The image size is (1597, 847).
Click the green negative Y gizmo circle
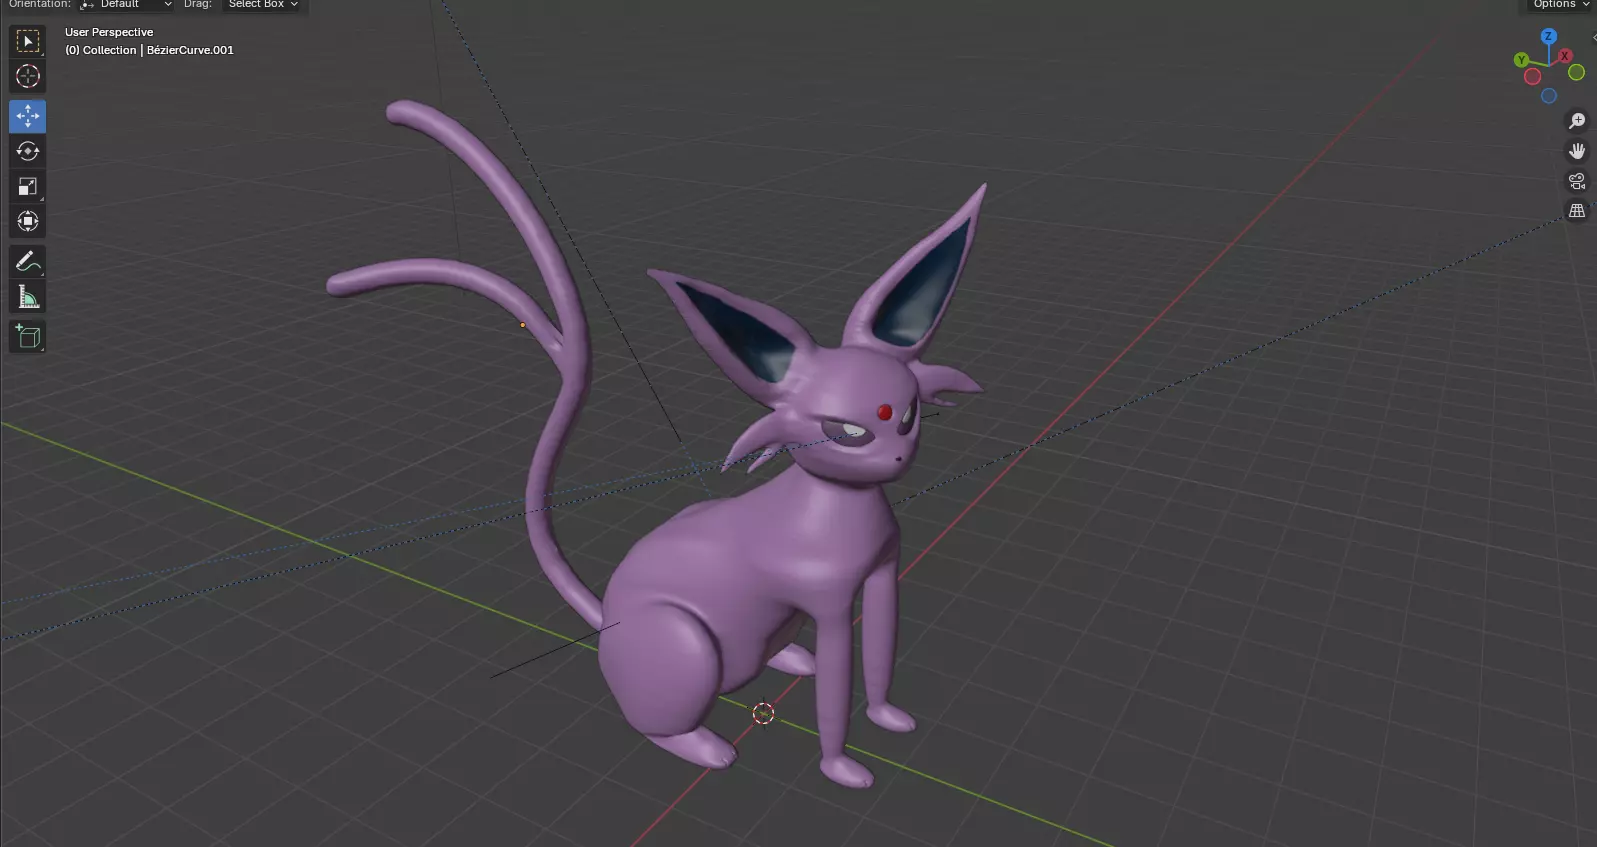click(x=1577, y=72)
